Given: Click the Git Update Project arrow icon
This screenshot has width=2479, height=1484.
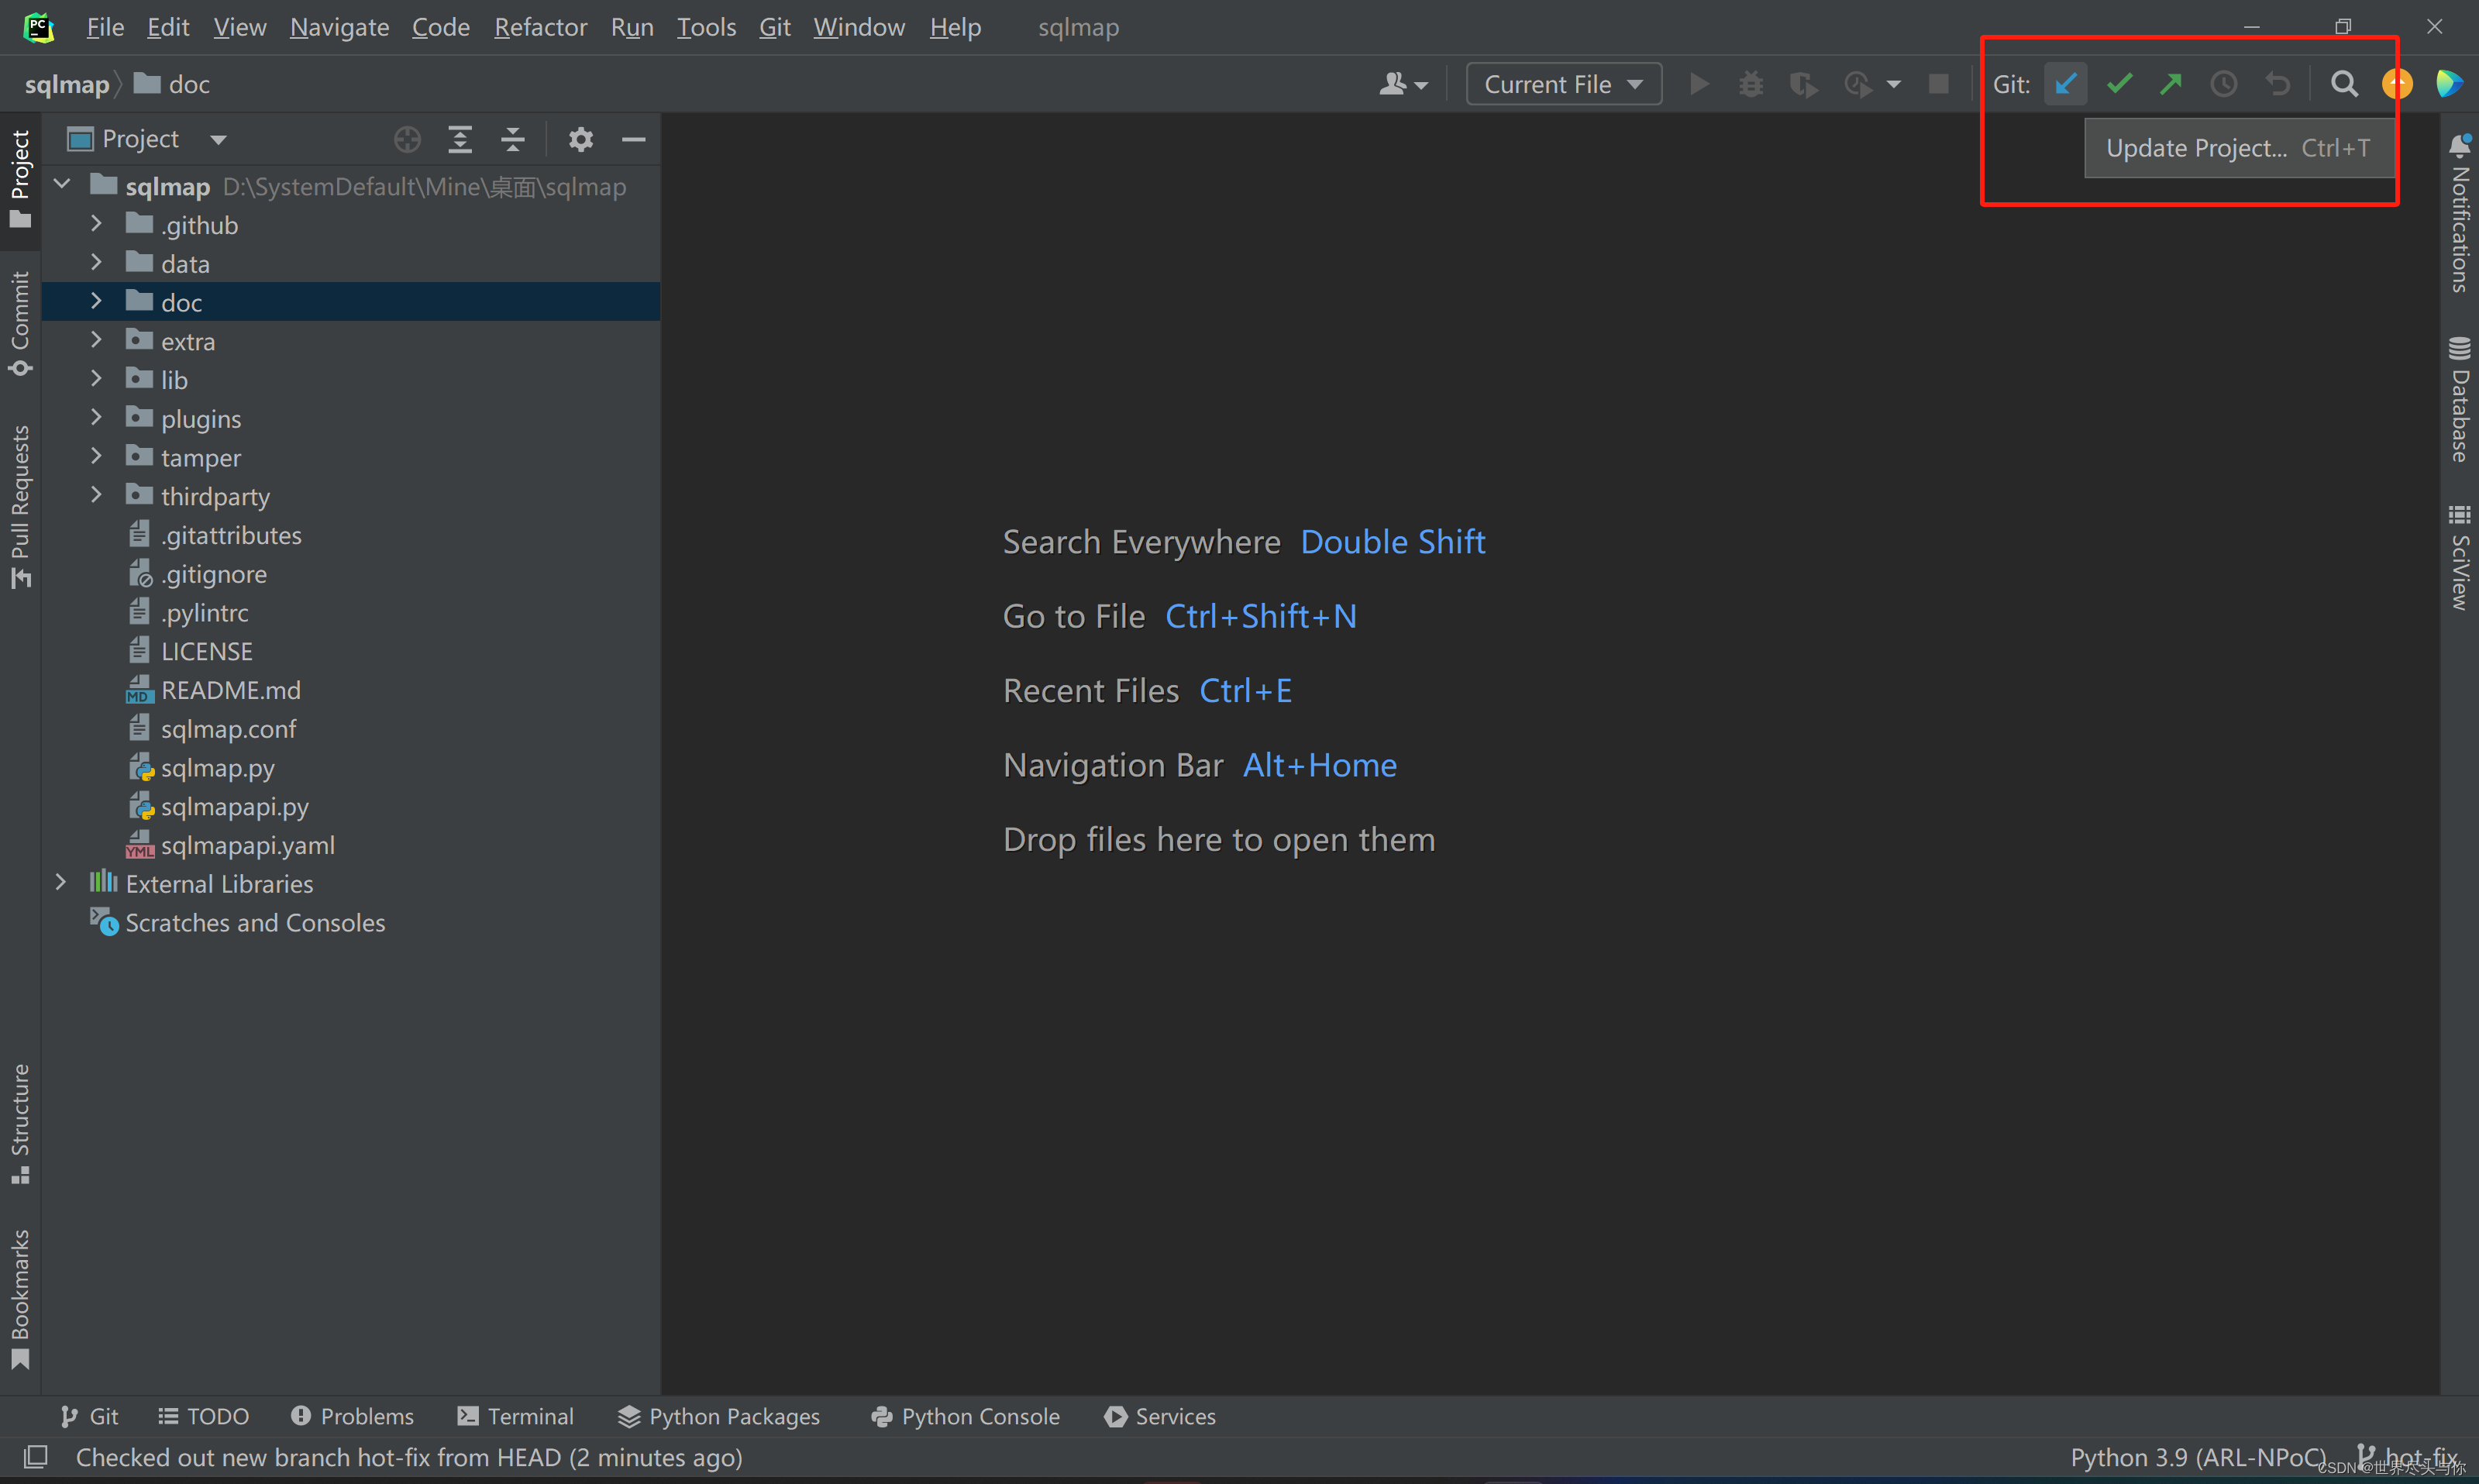Looking at the screenshot, I should (2065, 84).
